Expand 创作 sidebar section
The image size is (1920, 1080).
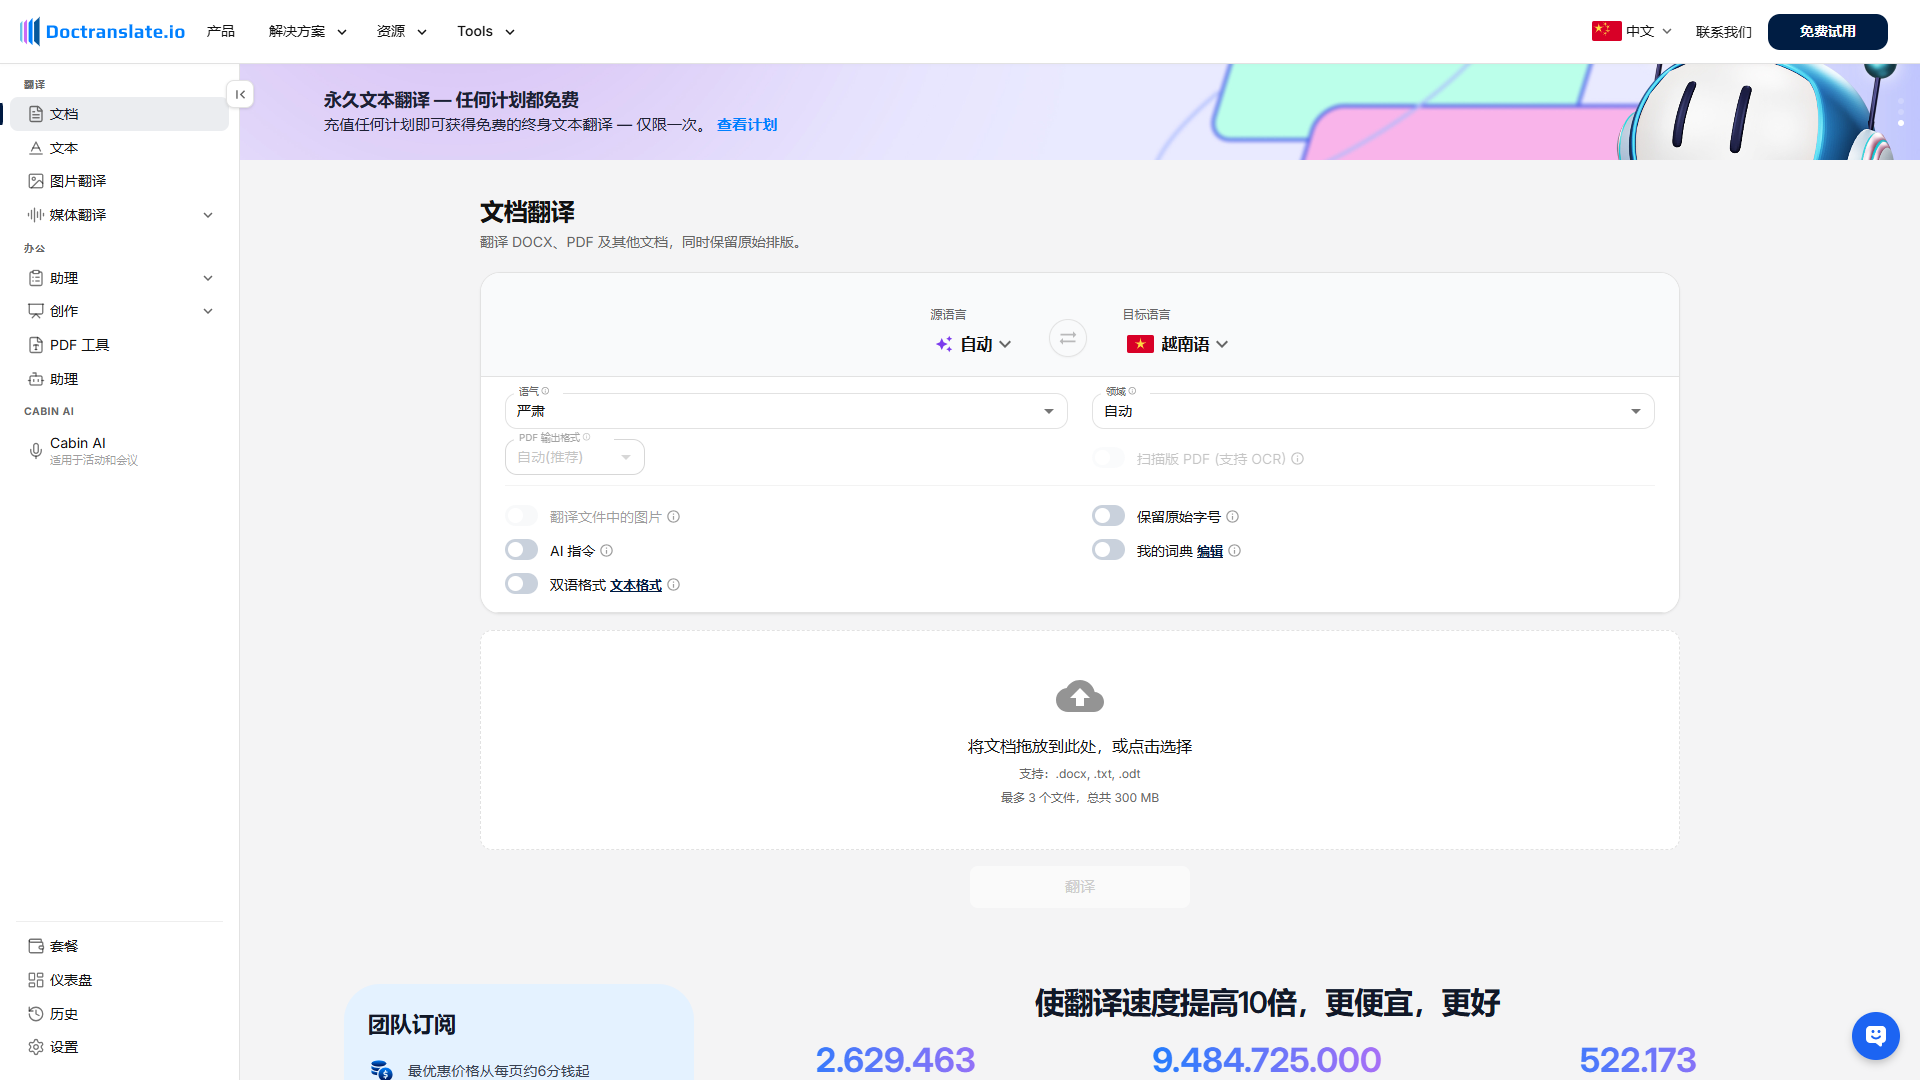point(120,311)
